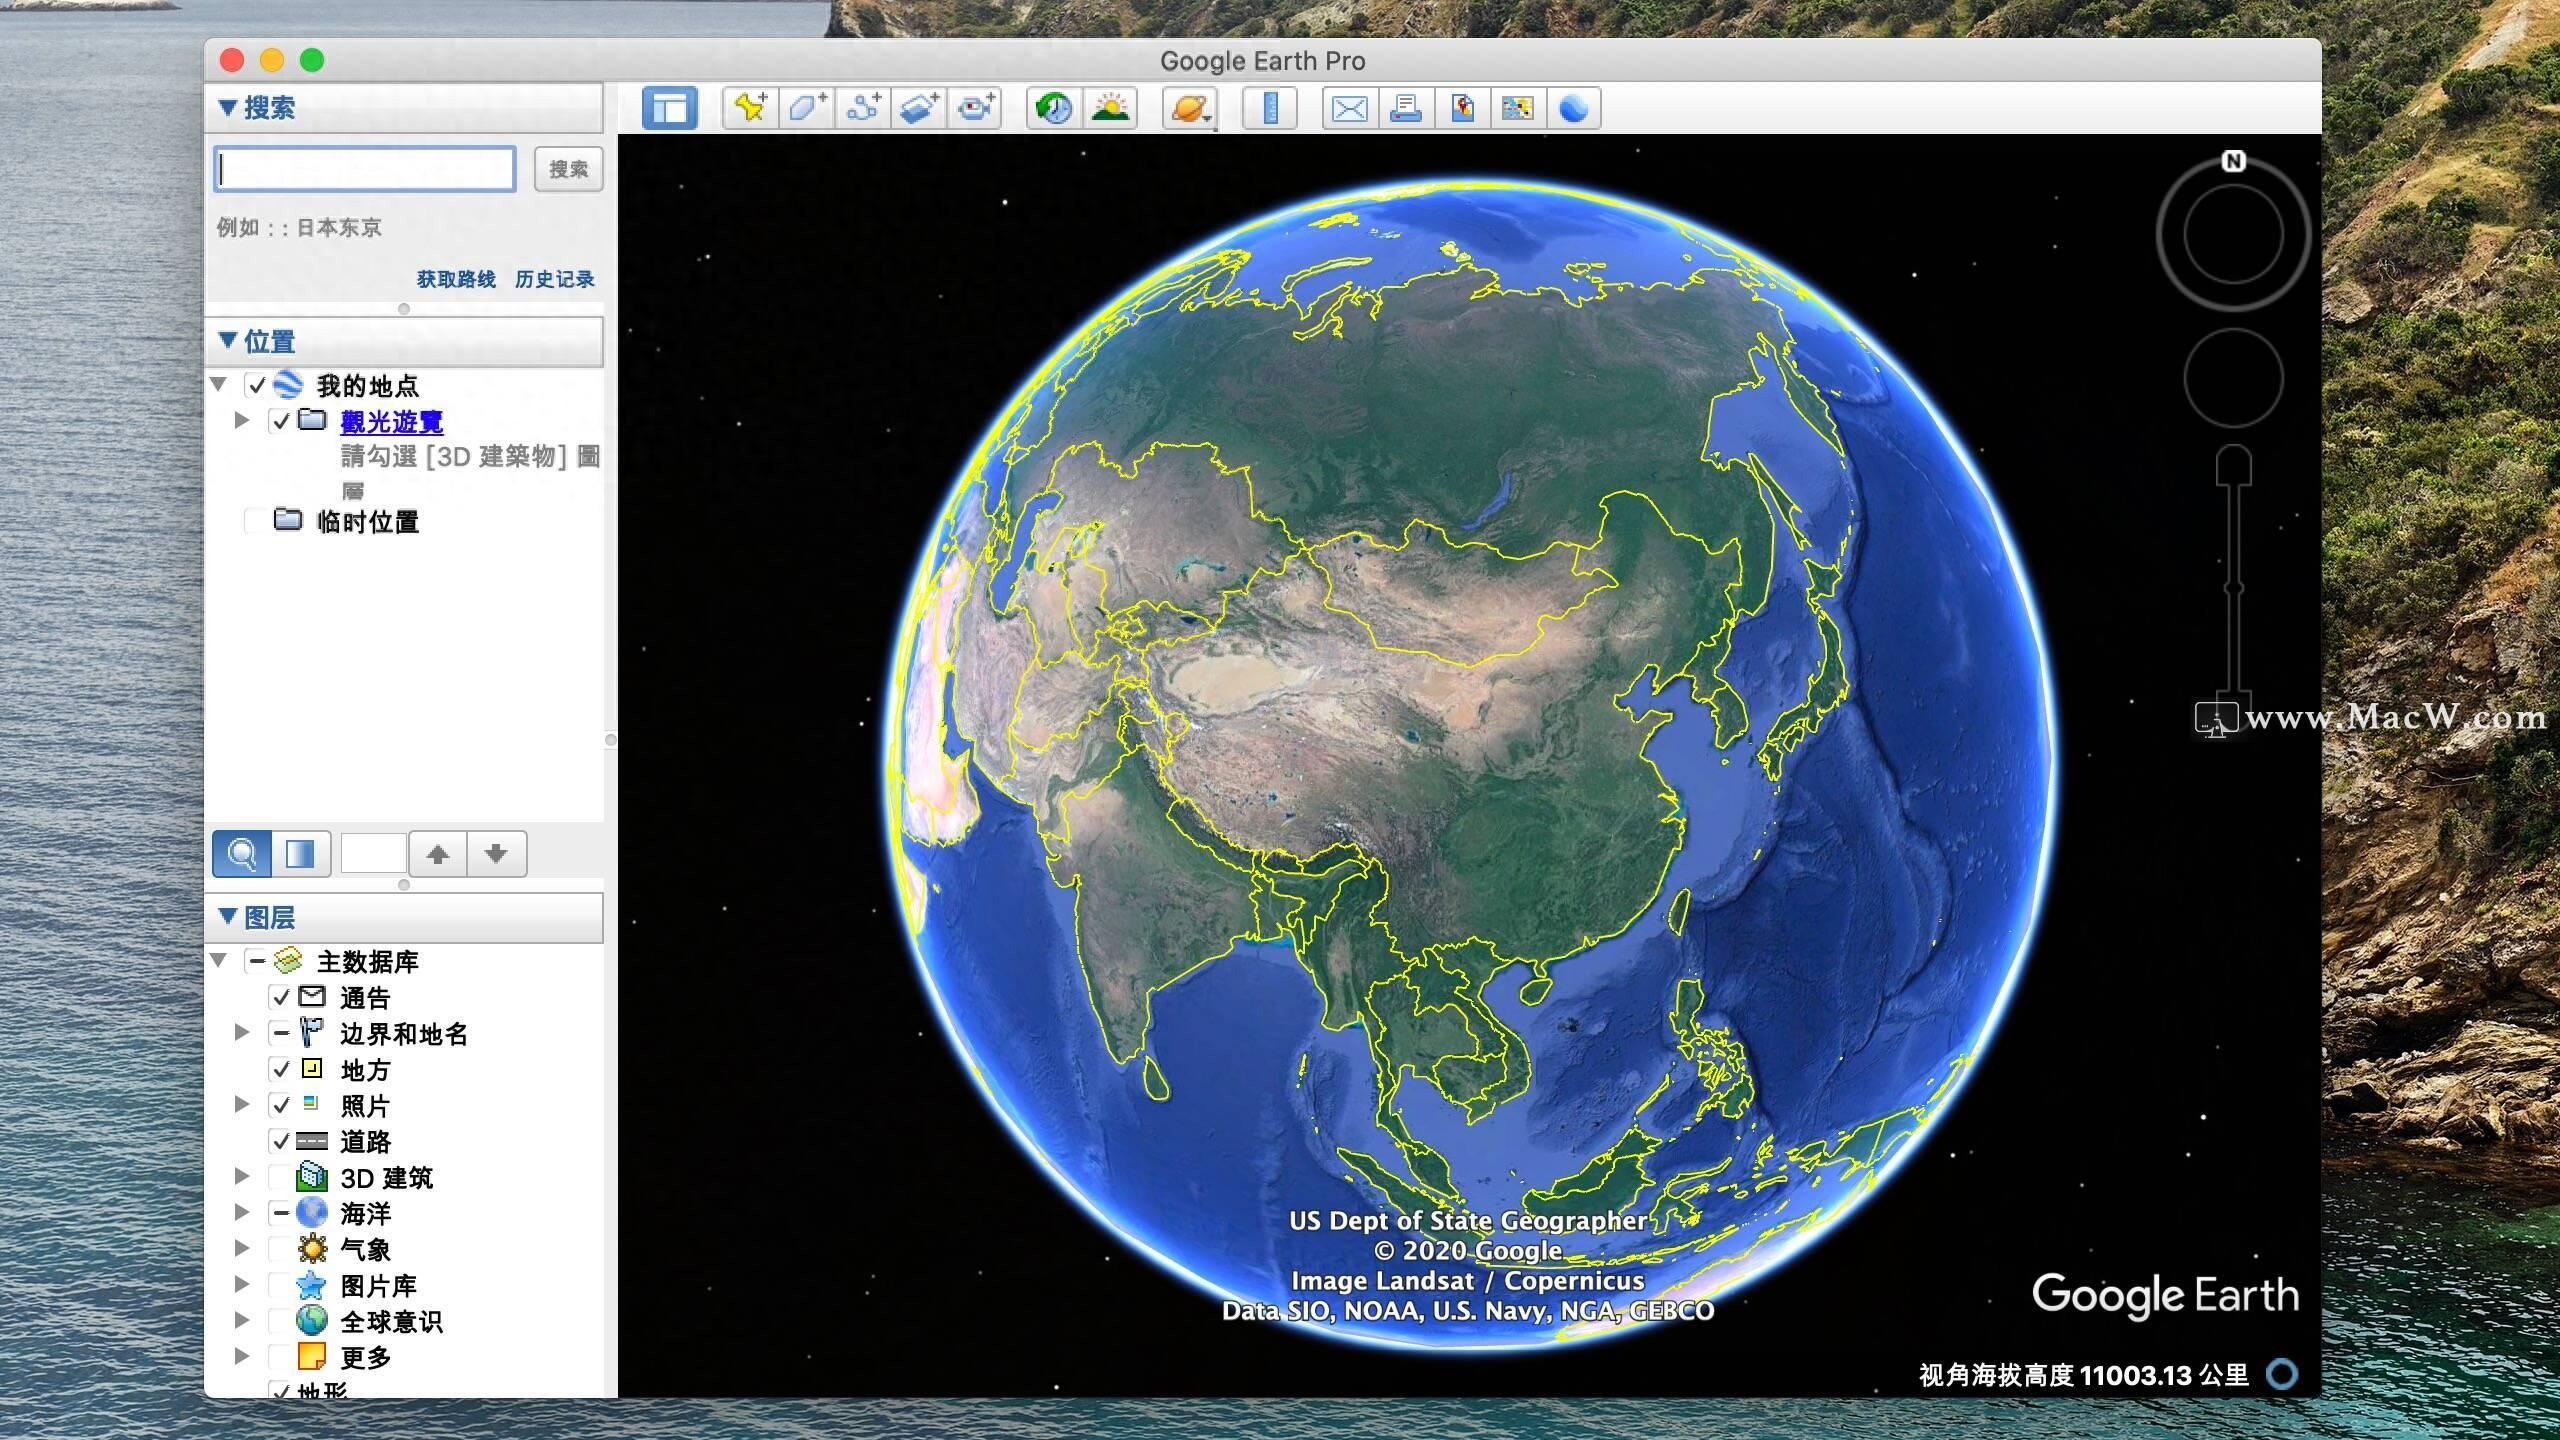
Task: Open the 获取路线 directions link
Action: coord(456,279)
